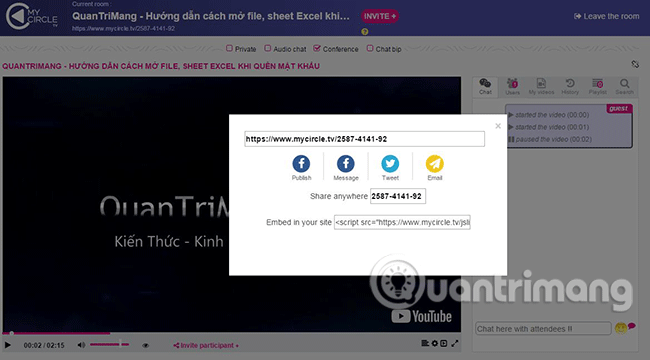Click the INVITE + button
Viewport: 650px width, 360px height.
tap(380, 16)
